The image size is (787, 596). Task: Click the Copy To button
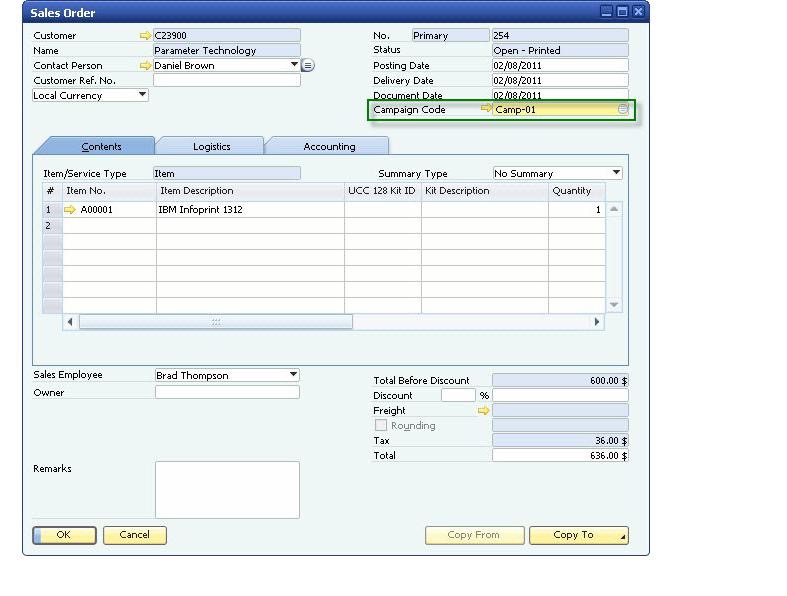pyautogui.click(x=579, y=535)
